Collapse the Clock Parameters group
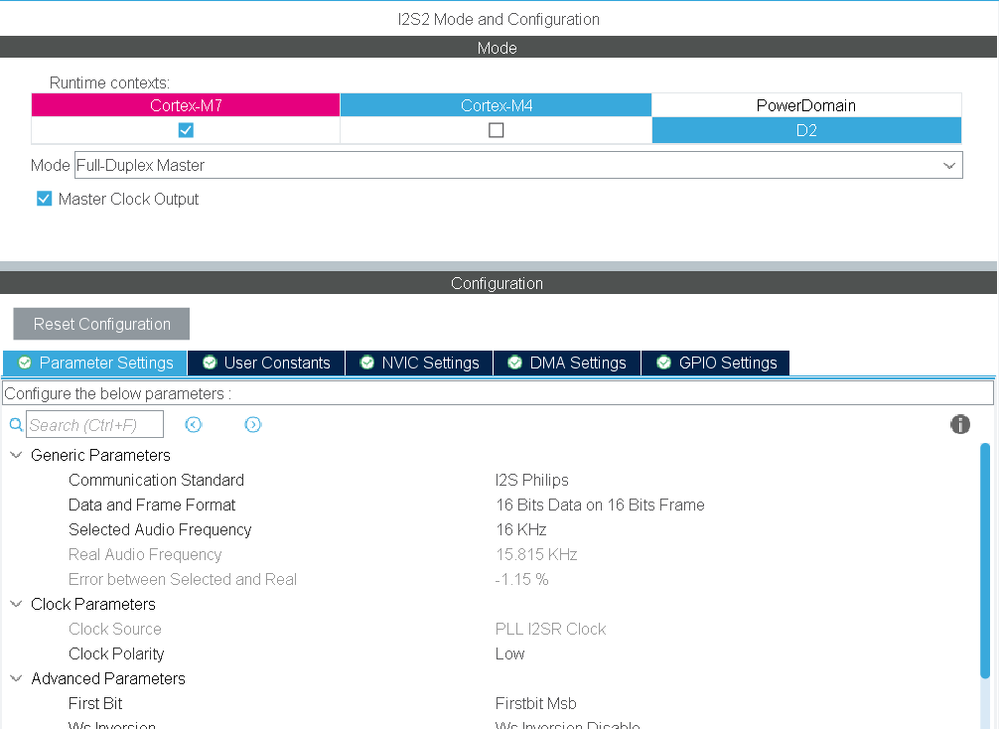This screenshot has height=729, width=999. pos(16,604)
